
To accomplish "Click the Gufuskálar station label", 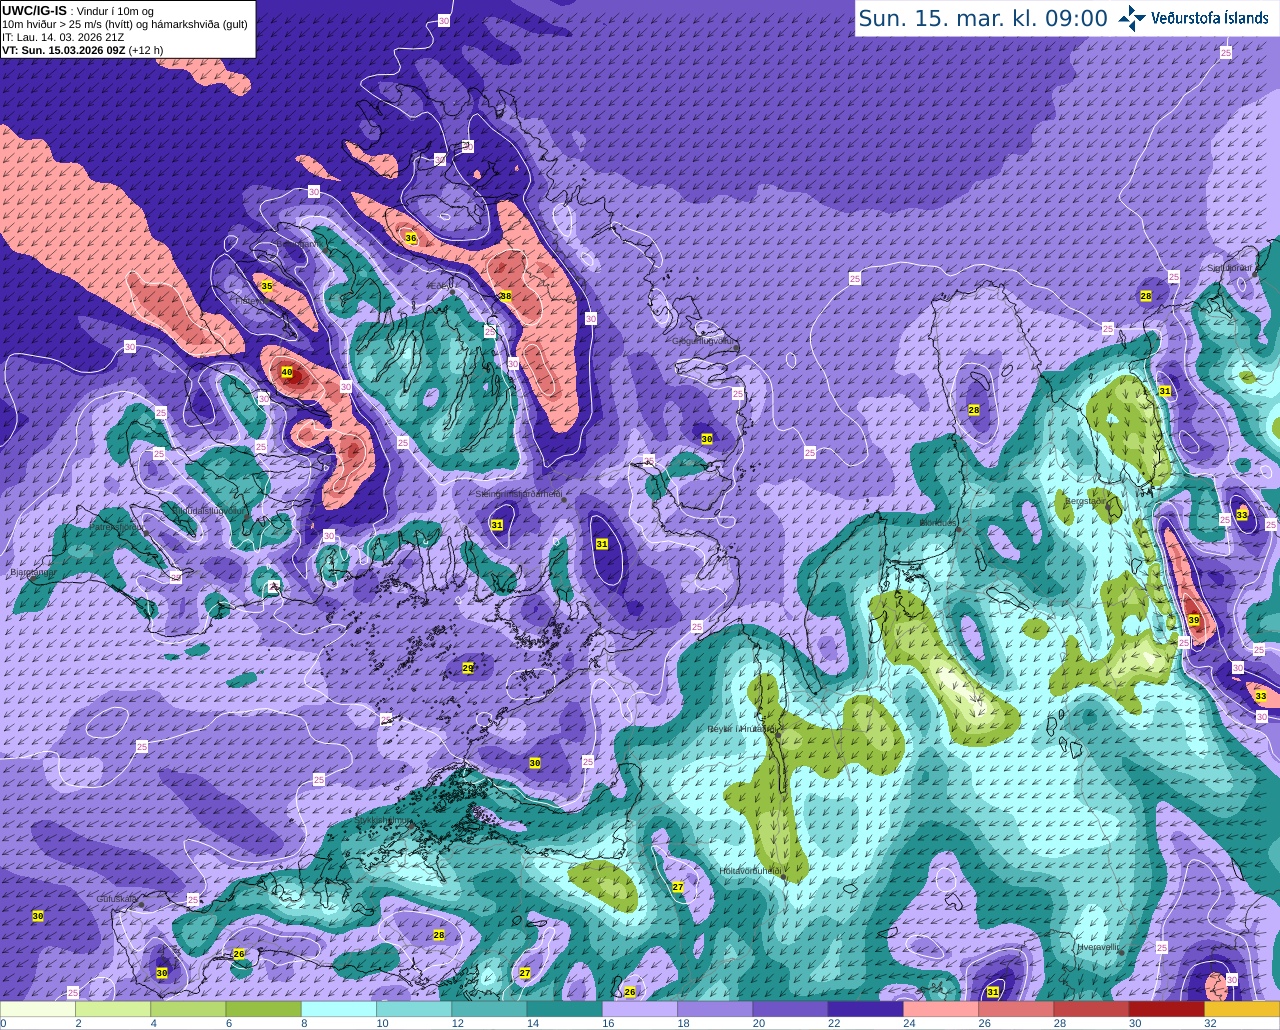I will pyautogui.click(x=117, y=899).
